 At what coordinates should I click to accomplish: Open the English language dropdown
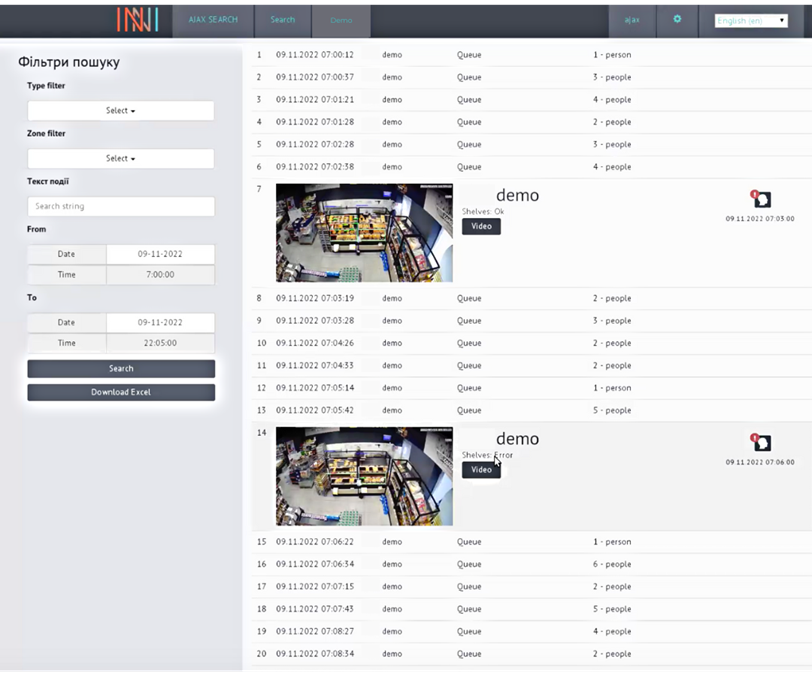[751, 20]
